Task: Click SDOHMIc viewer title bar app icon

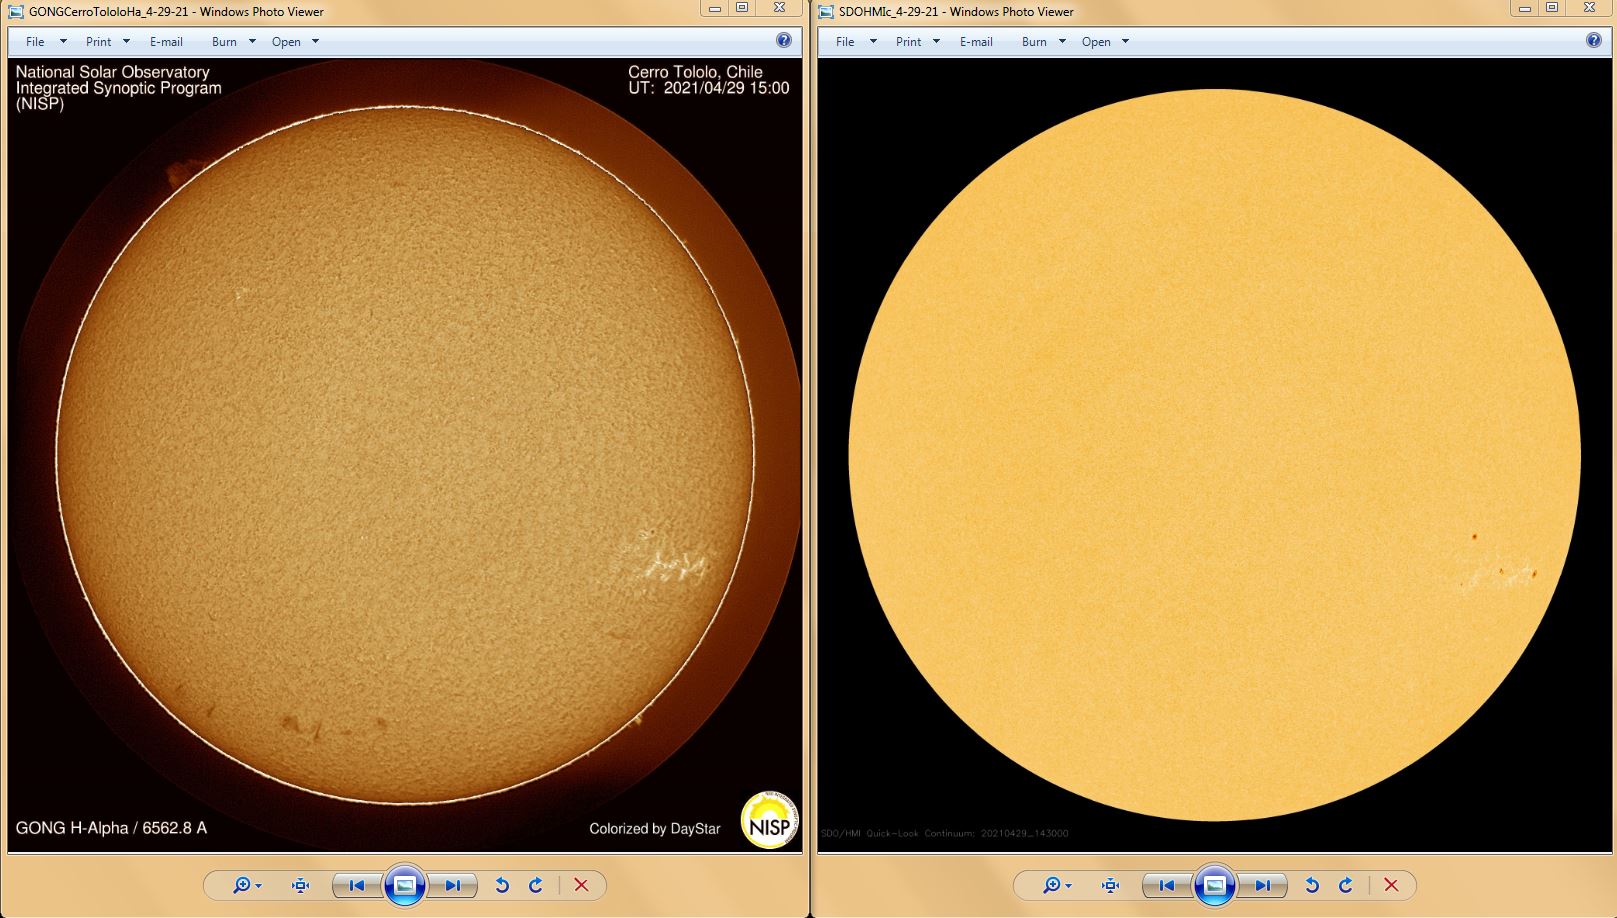Action: (826, 12)
